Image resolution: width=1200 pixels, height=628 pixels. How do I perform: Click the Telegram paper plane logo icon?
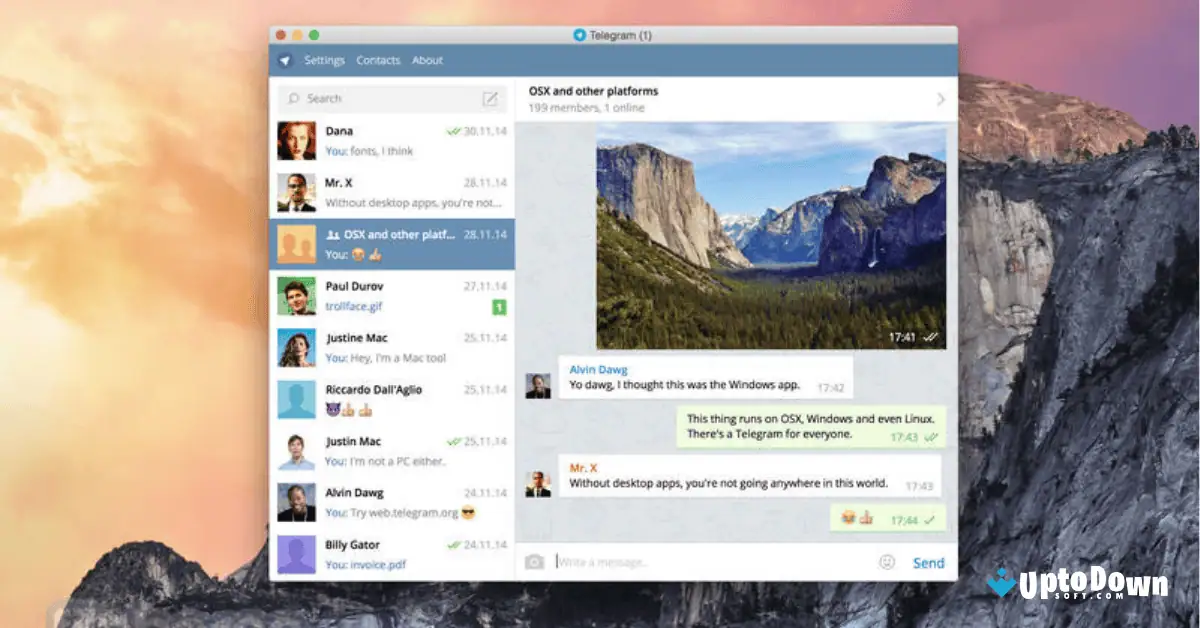285,60
